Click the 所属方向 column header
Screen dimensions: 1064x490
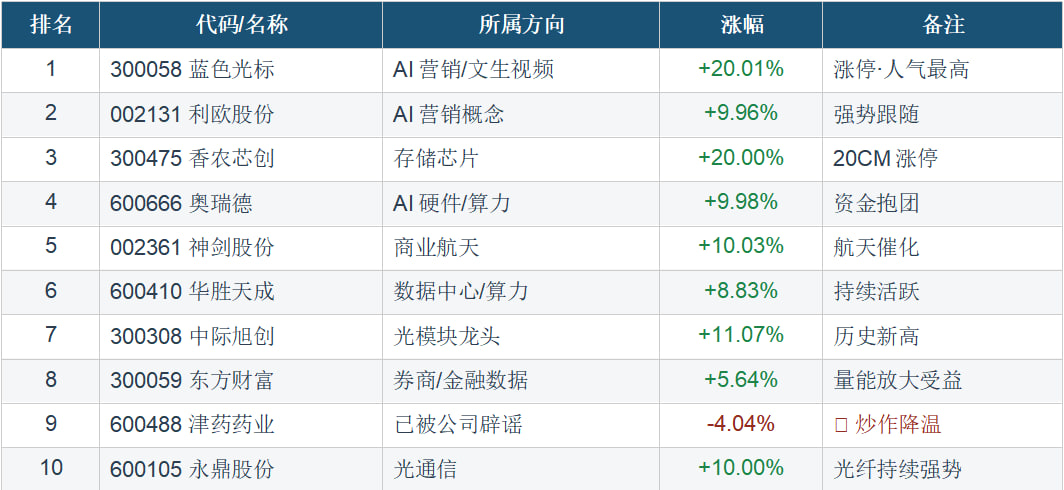point(520,25)
